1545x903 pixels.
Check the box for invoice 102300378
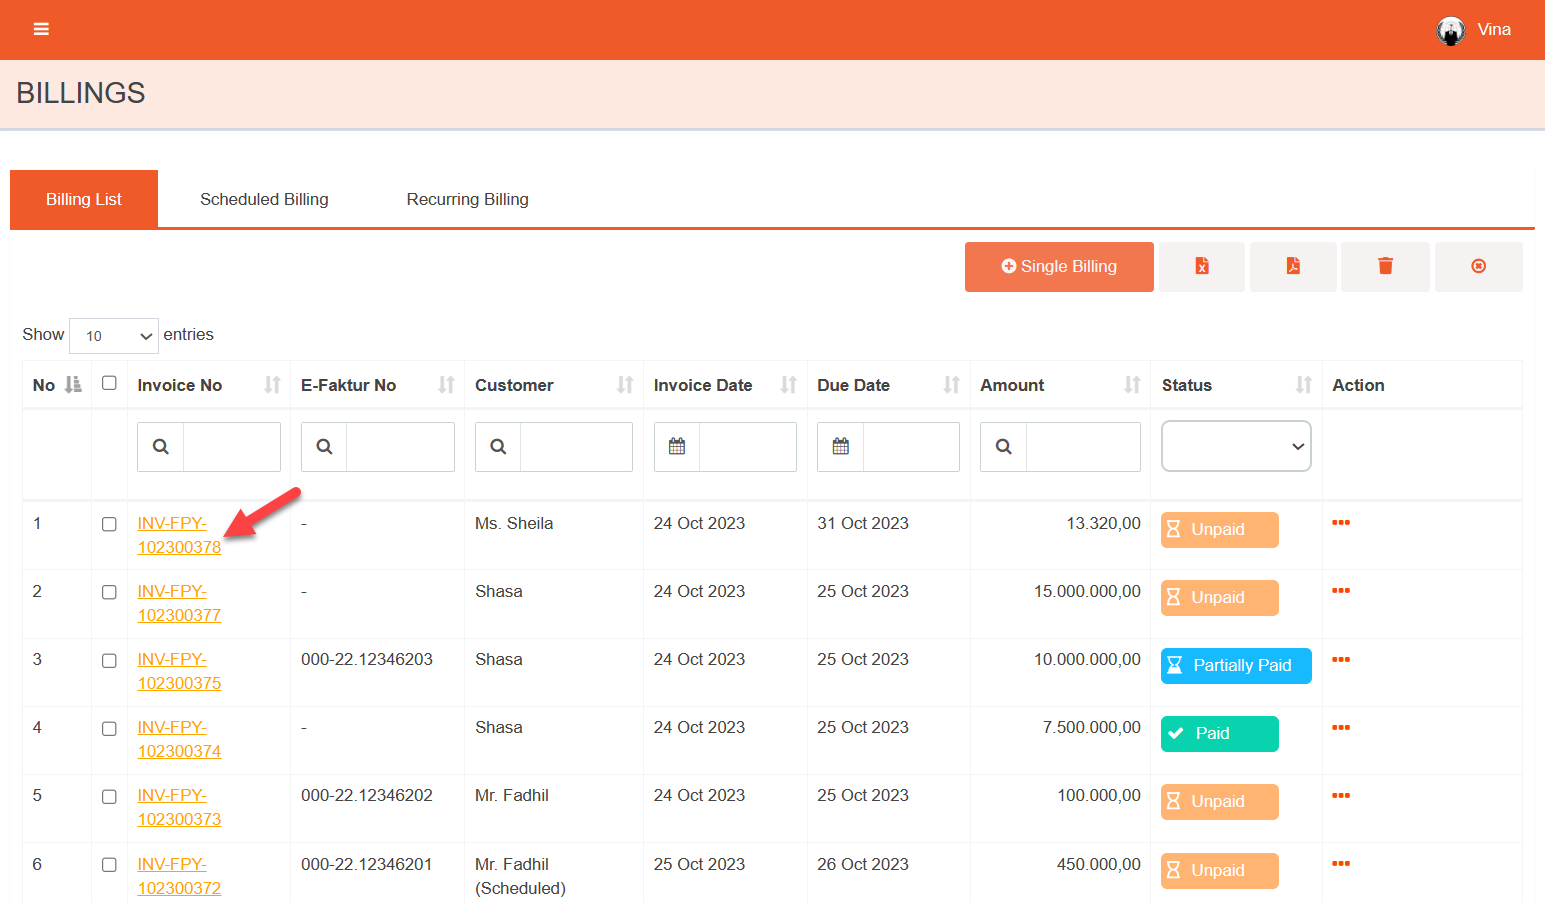[109, 524]
